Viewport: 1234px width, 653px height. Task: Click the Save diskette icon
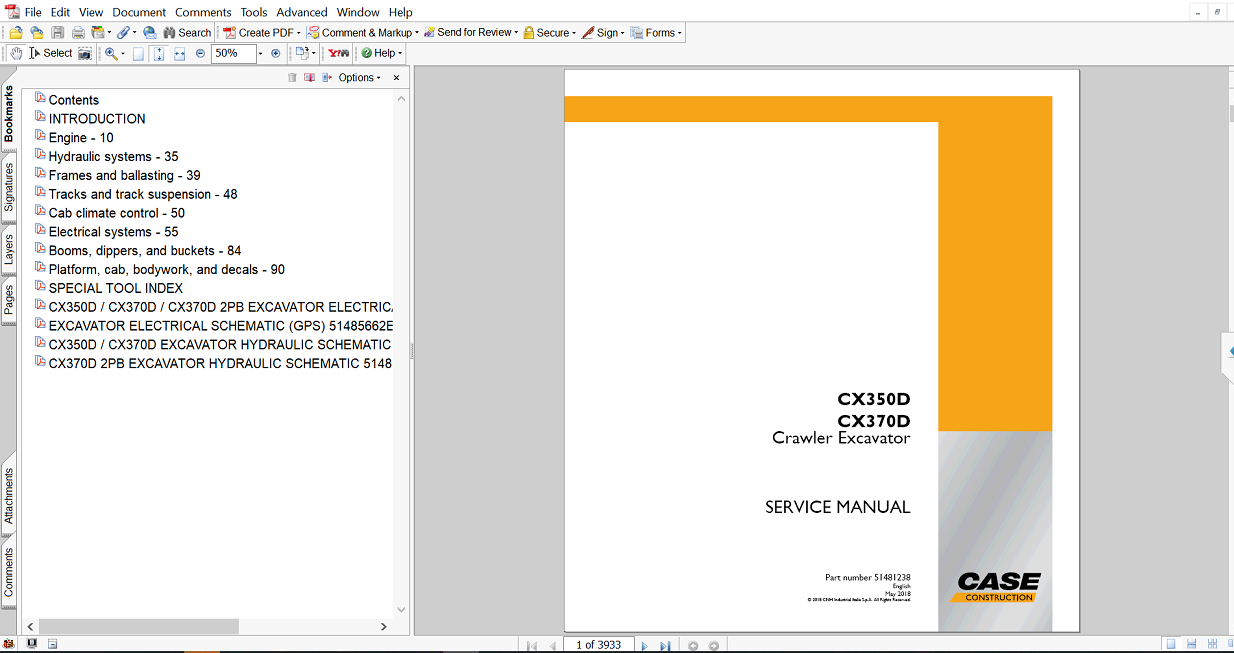58,33
